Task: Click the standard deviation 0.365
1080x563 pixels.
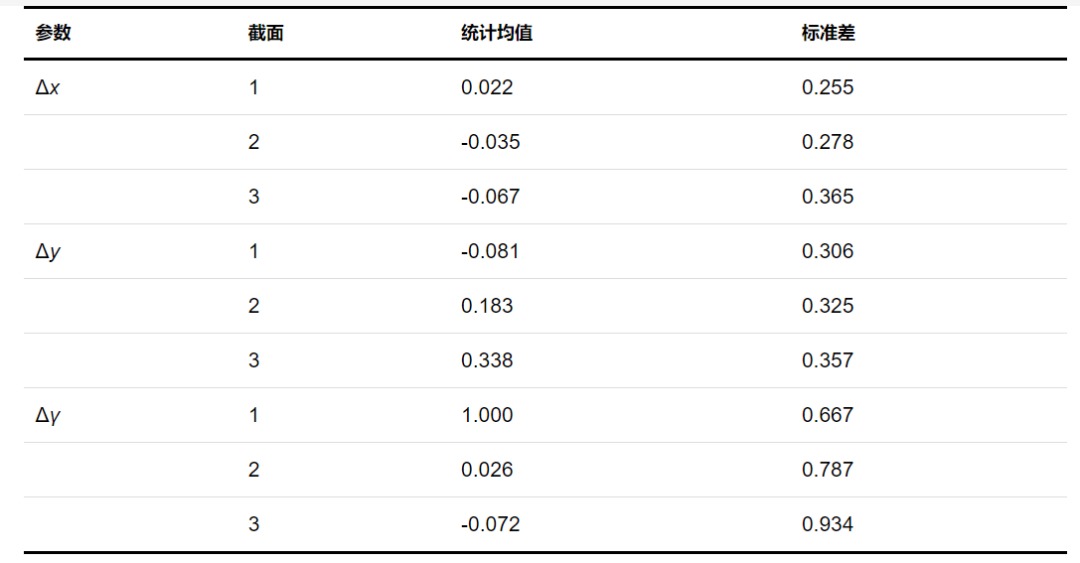Action: point(828,196)
